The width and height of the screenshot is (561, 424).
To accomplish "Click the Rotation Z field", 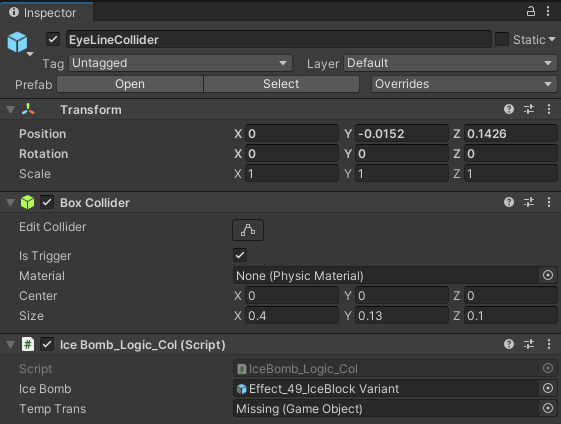I will [x=511, y=154].
